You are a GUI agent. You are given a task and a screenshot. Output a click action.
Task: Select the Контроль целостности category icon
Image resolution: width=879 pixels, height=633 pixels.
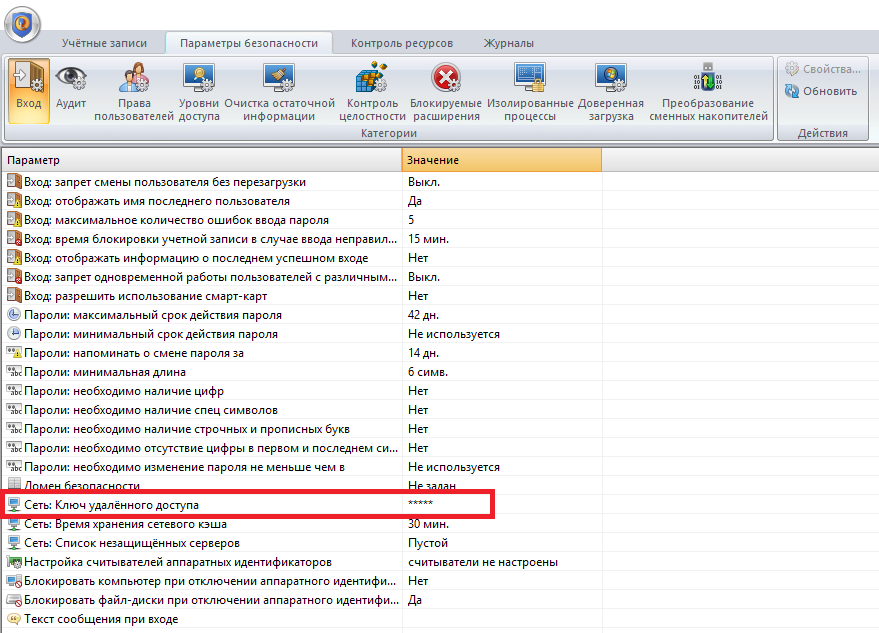coord(372,91)
